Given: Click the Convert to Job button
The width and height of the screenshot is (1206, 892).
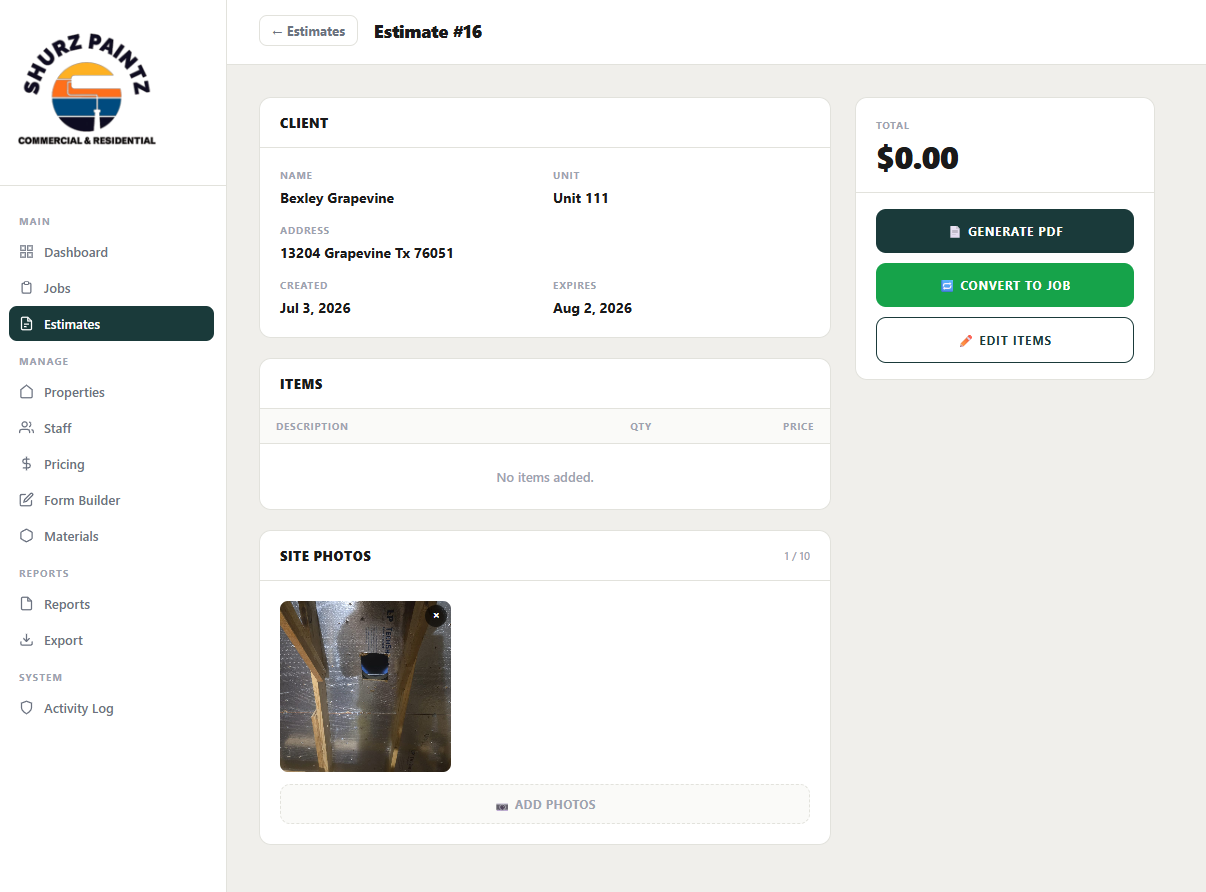Looking at the screenshot, I should coord(1004,285).
